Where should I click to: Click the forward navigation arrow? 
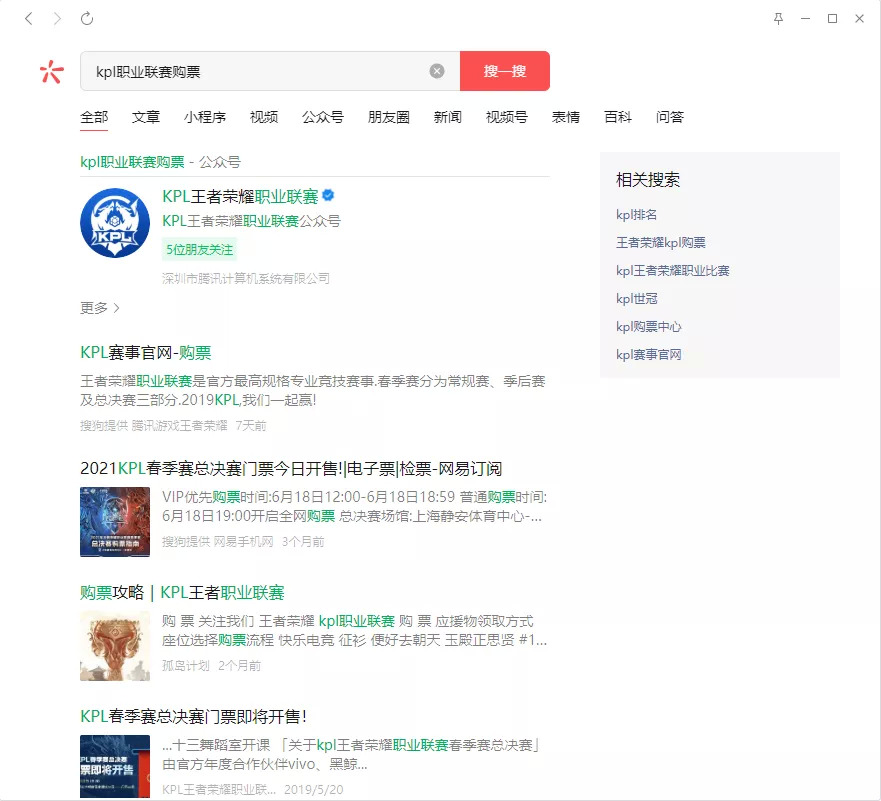[x=57, y=19]
